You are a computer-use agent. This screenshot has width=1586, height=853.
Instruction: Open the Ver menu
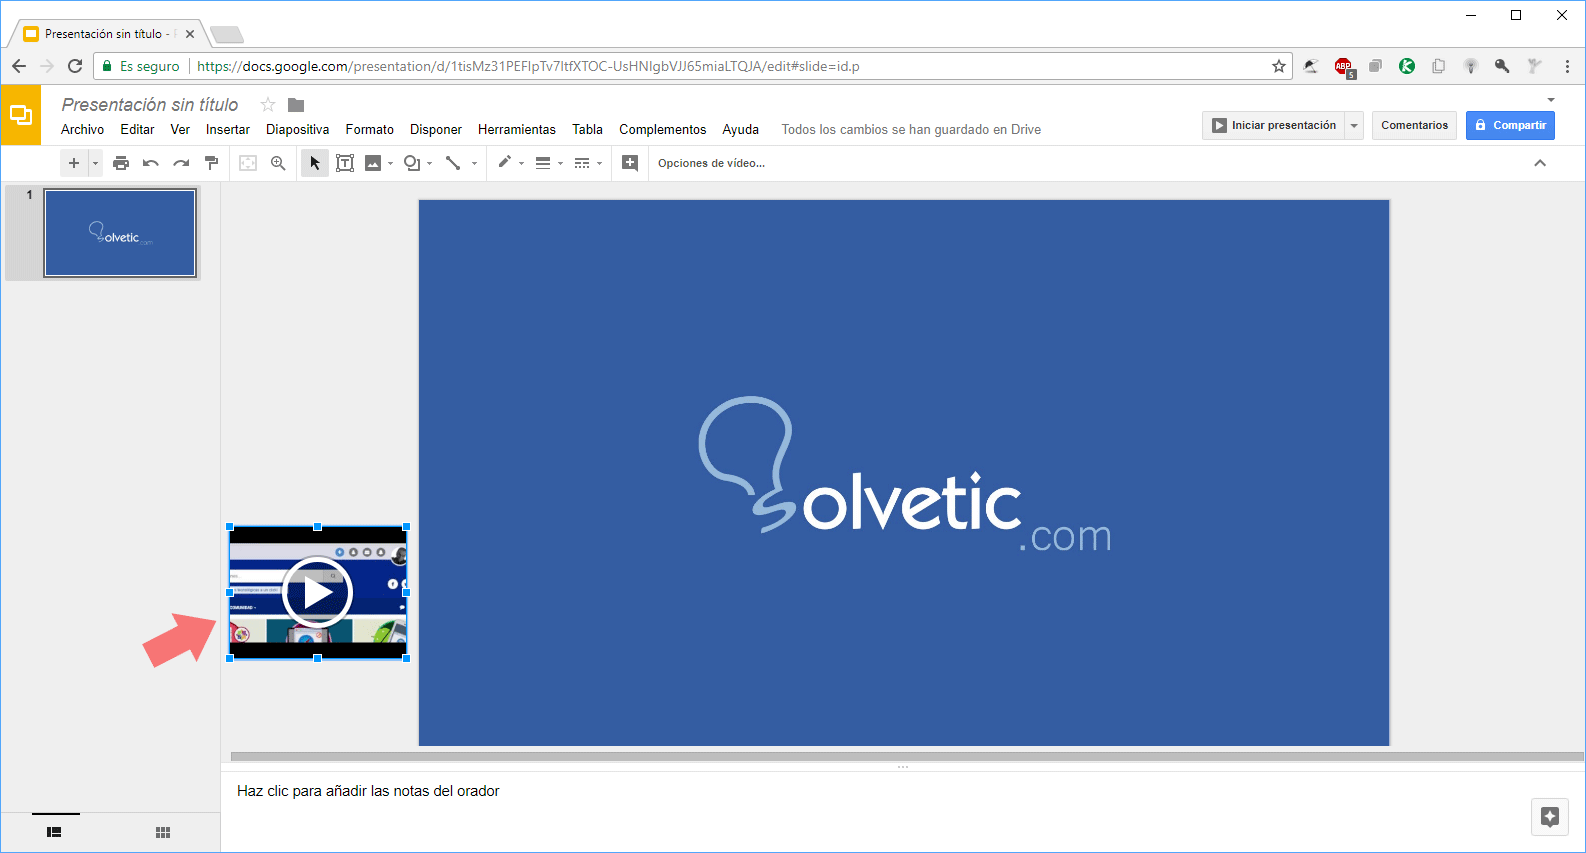coord(180,130)
